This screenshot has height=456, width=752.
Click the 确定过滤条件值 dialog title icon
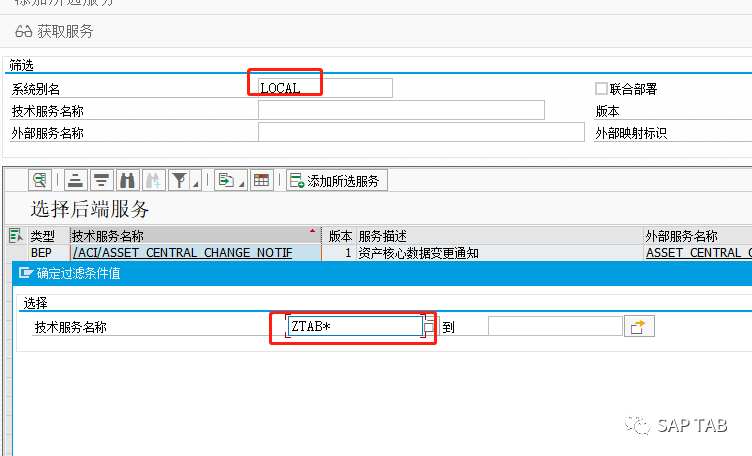25,273
